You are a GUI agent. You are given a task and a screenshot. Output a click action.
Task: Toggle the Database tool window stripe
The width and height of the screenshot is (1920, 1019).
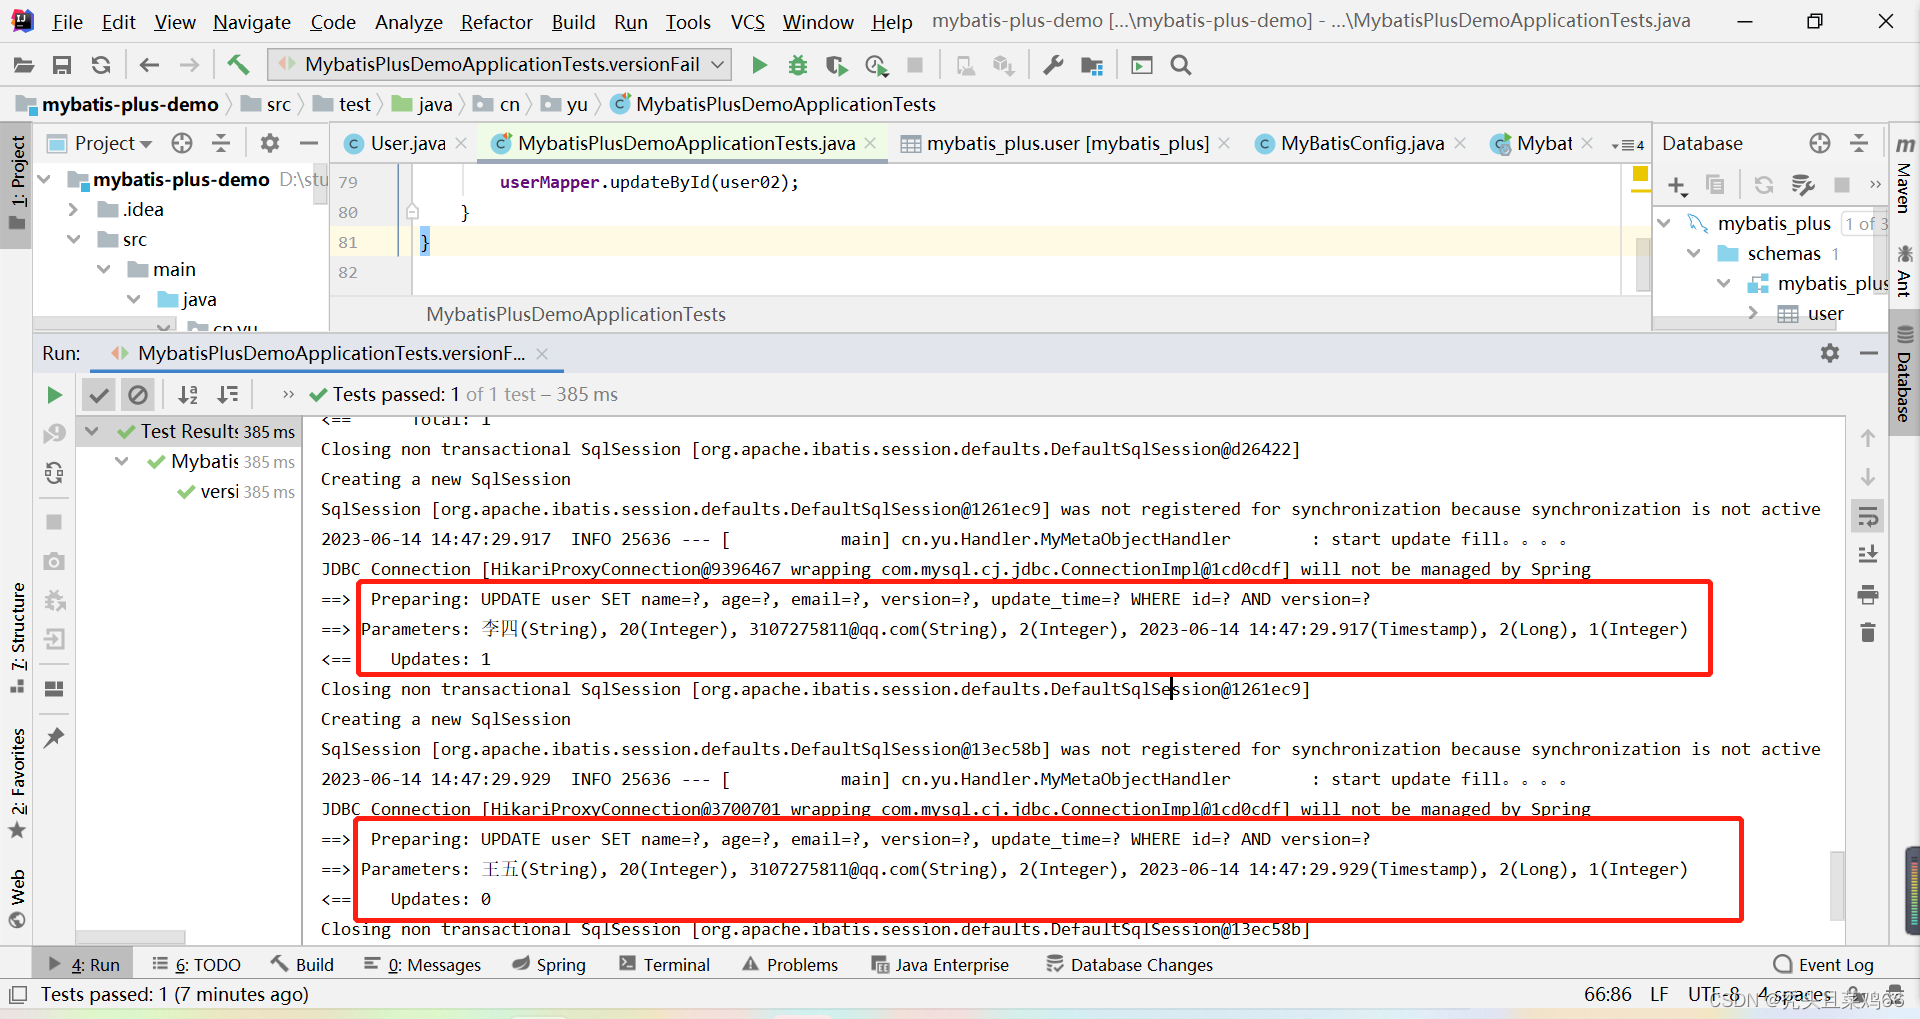pyautogui.click(x=1904, y=375)
